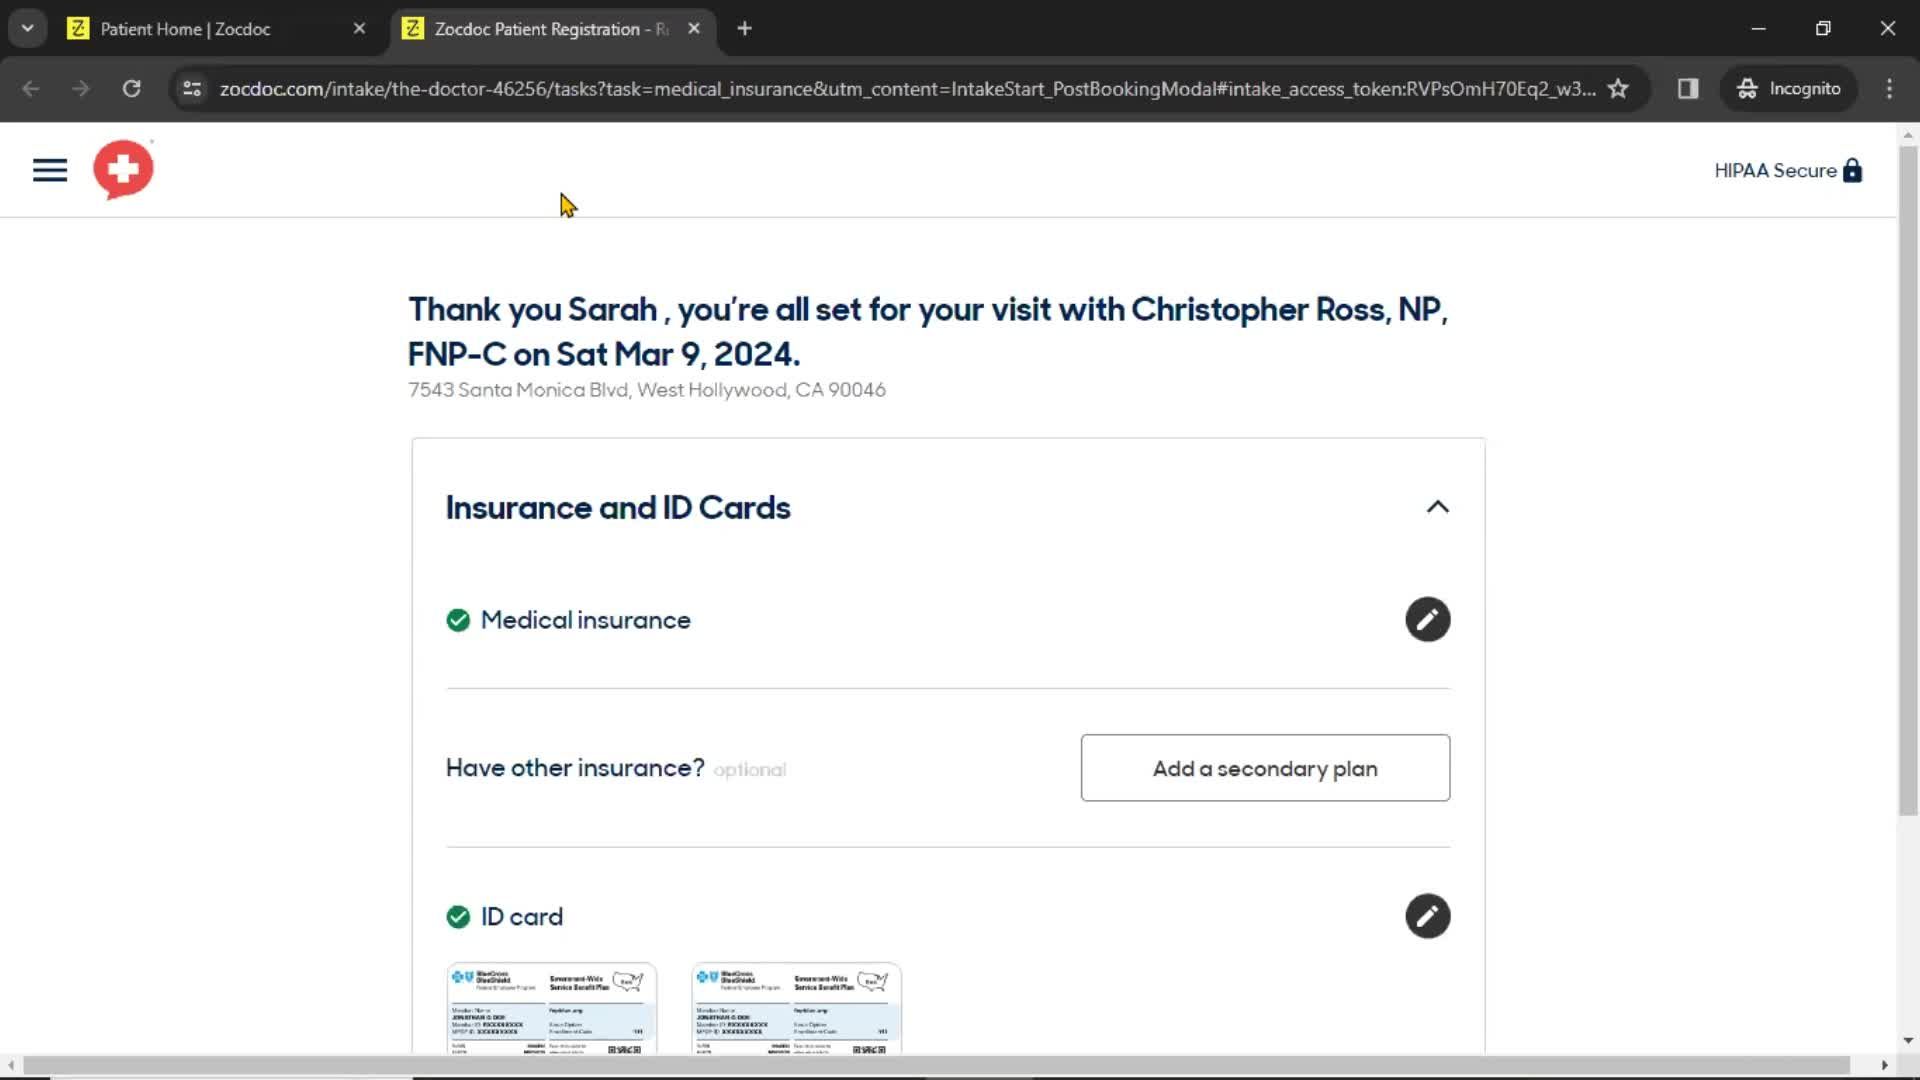Screen dimensions: 1920x1080
Task: Open the first ID card thumbnail
Action: pyautogui.click(x=552, y=1008)
